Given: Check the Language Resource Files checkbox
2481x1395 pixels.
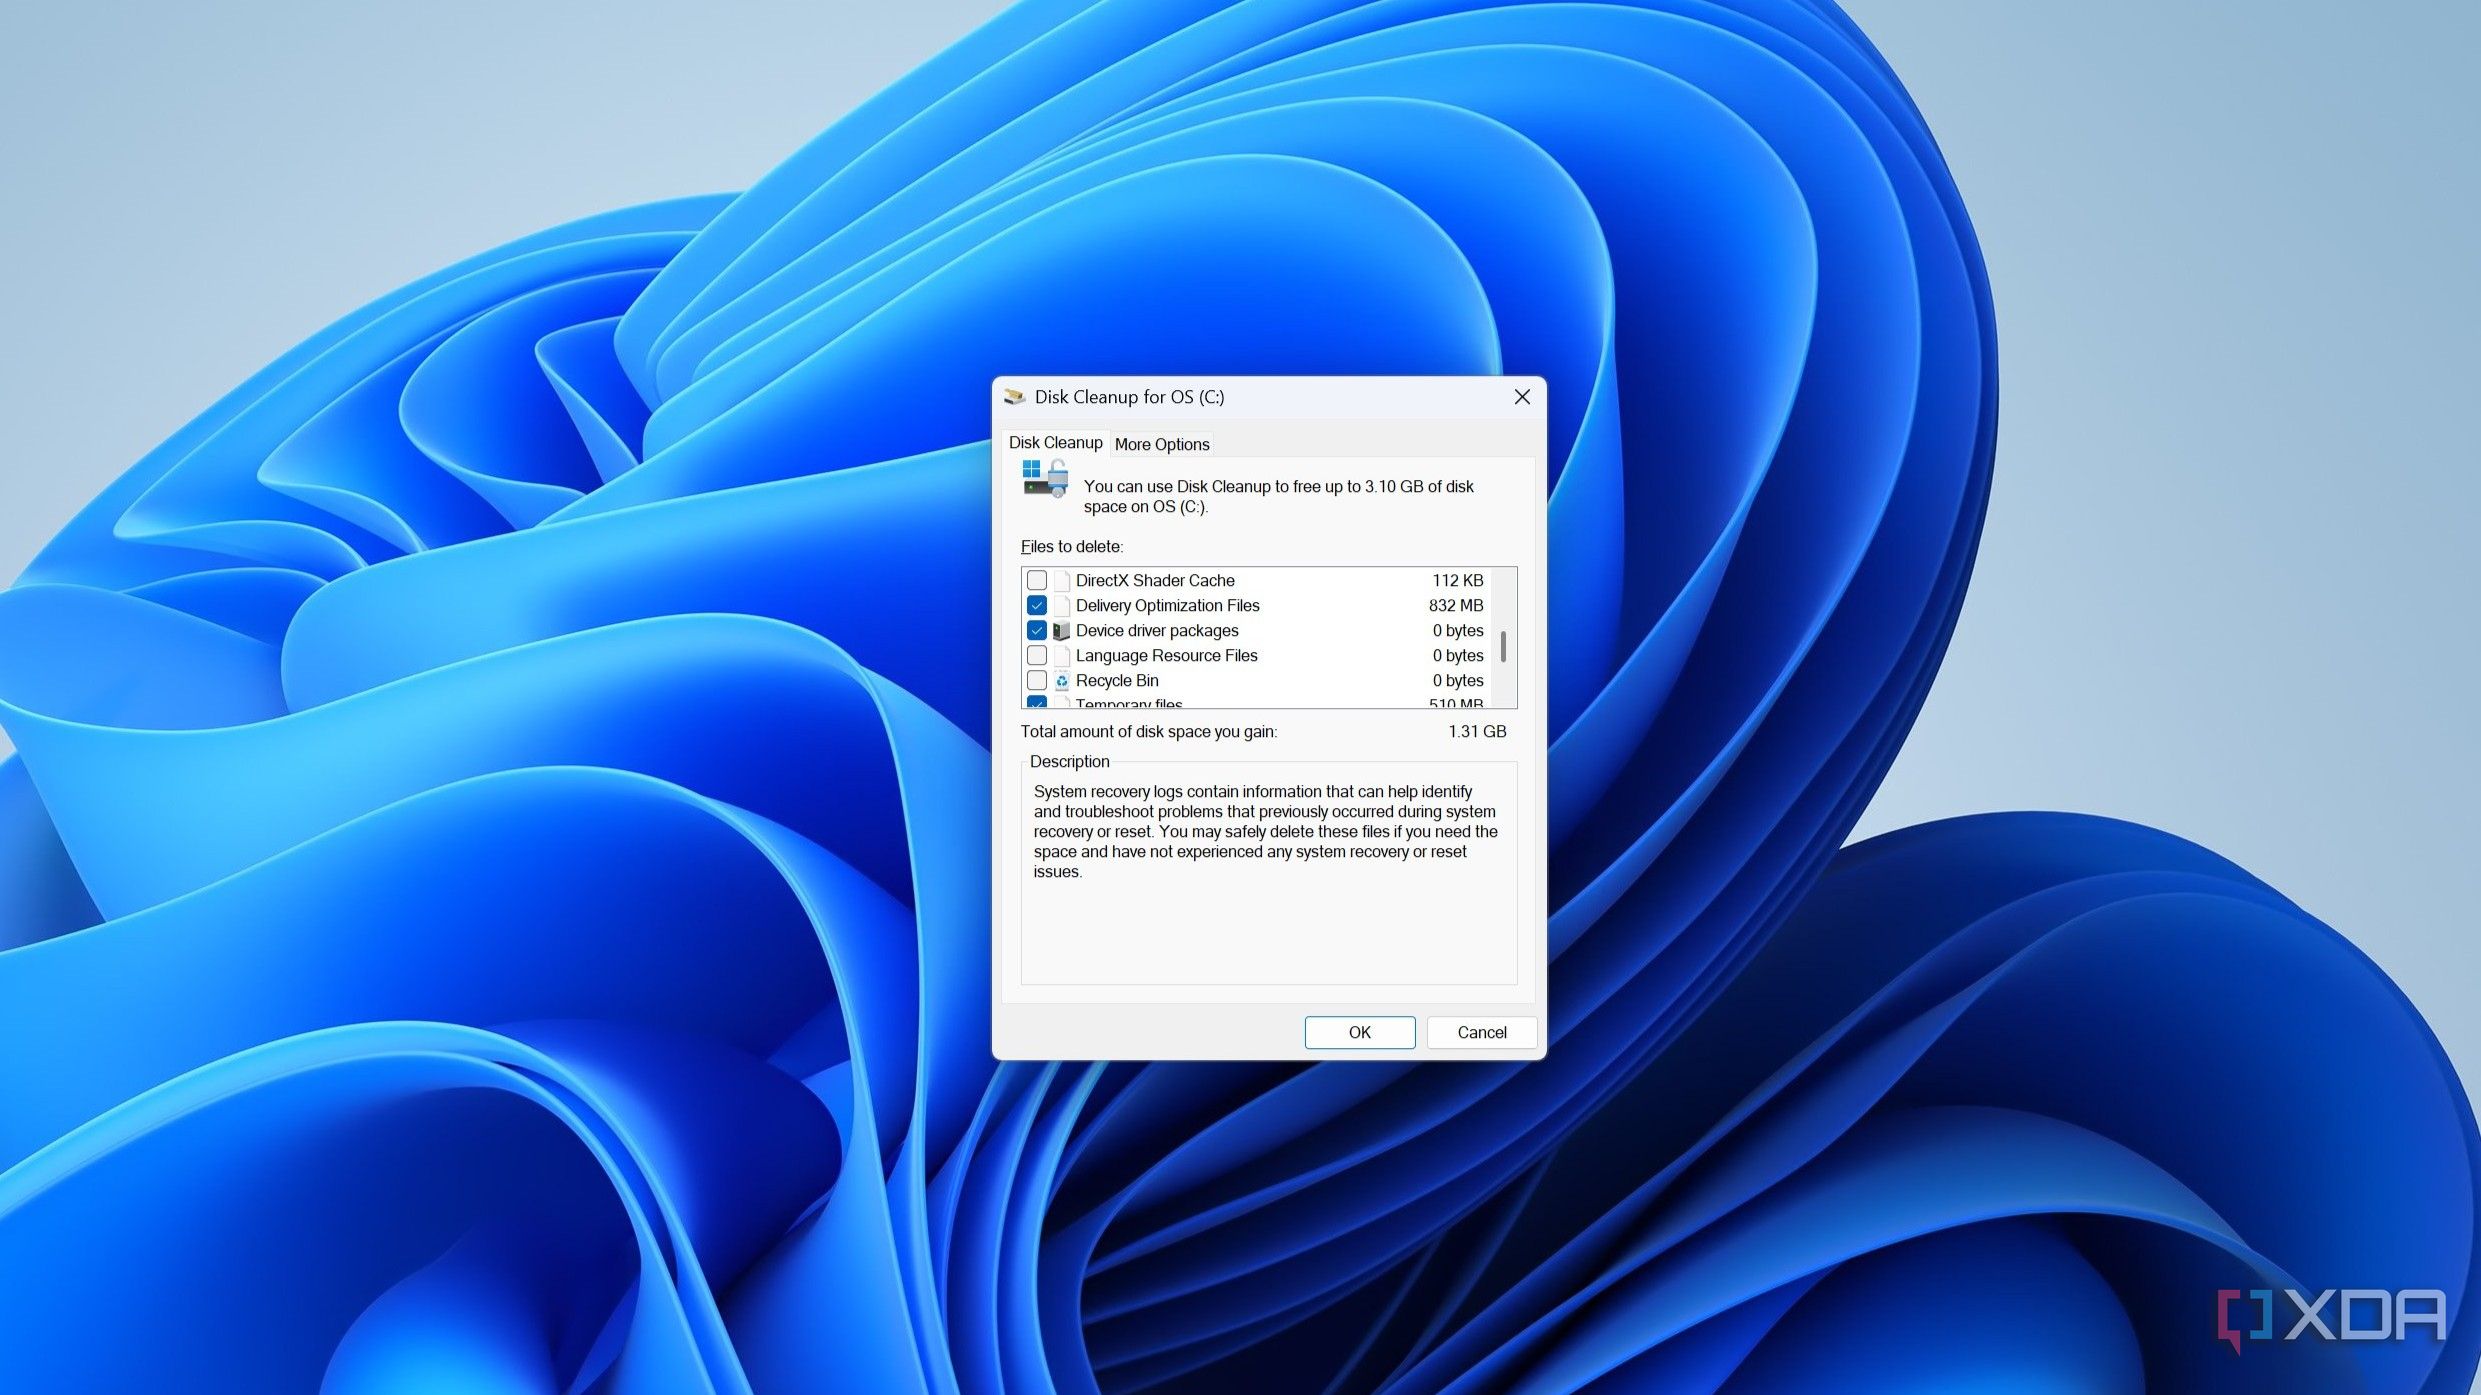Looking at the screenshot, I should click(x=1037, y=656).
